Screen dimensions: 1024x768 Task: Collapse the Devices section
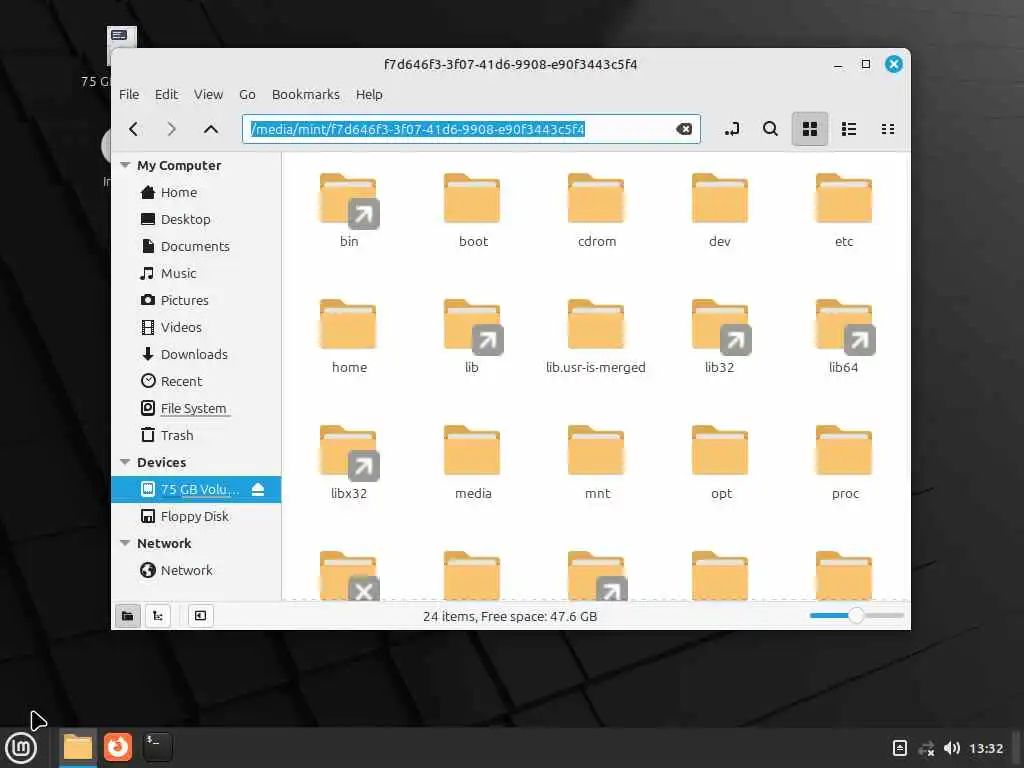[125, 462]
